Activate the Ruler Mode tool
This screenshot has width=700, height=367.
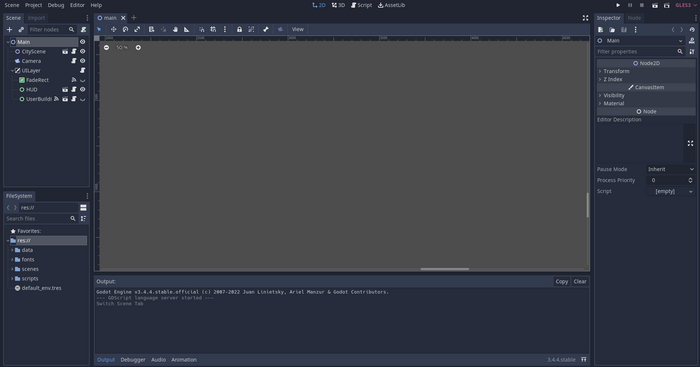point(187,29)
